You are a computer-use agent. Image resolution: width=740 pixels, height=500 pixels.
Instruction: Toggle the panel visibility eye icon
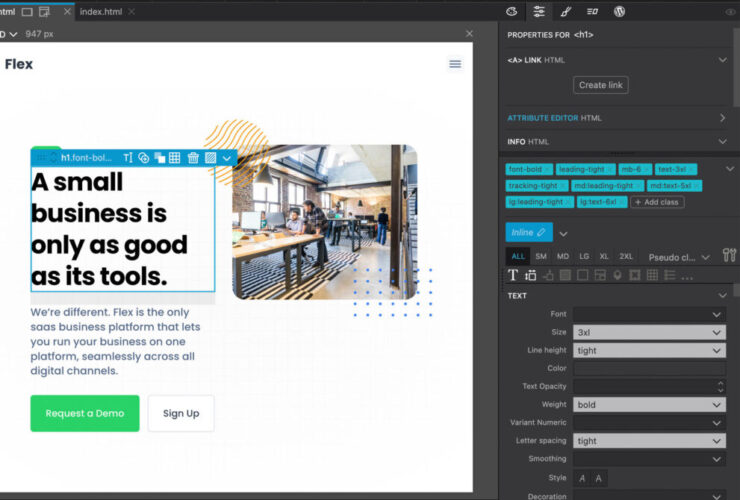pyautogui.click(x=730, y=12)
